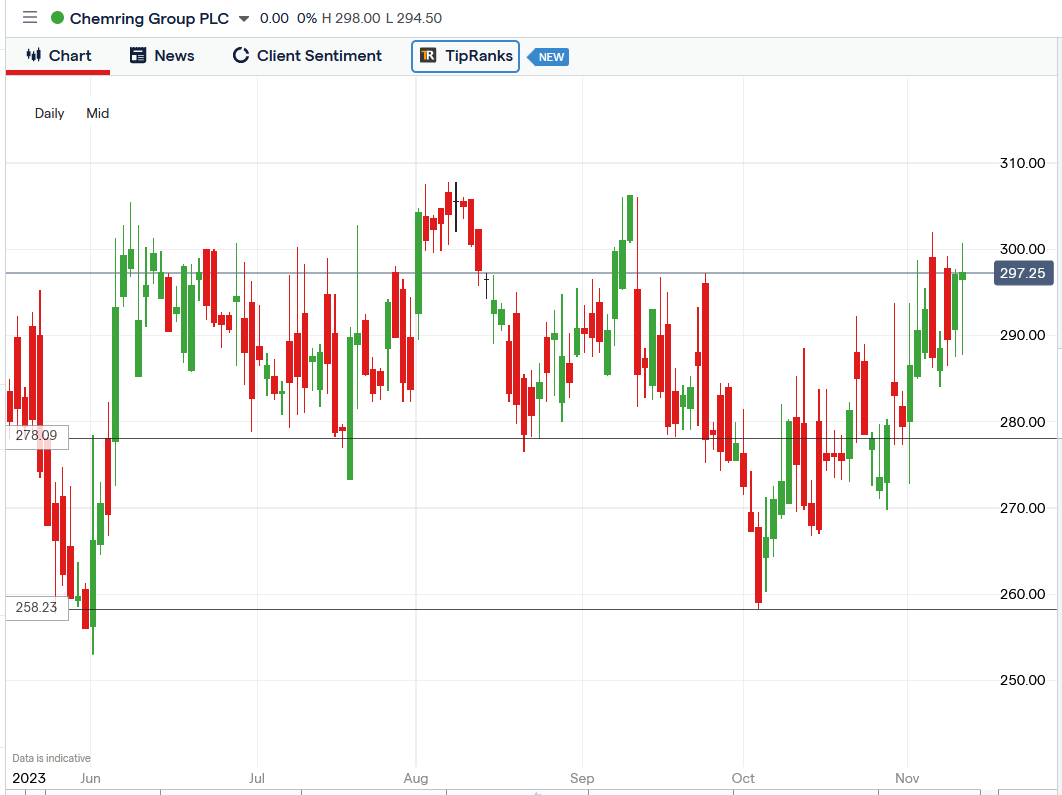
Task: Click the Chemring Group PLC instrument name
Action: click(150, 18)
